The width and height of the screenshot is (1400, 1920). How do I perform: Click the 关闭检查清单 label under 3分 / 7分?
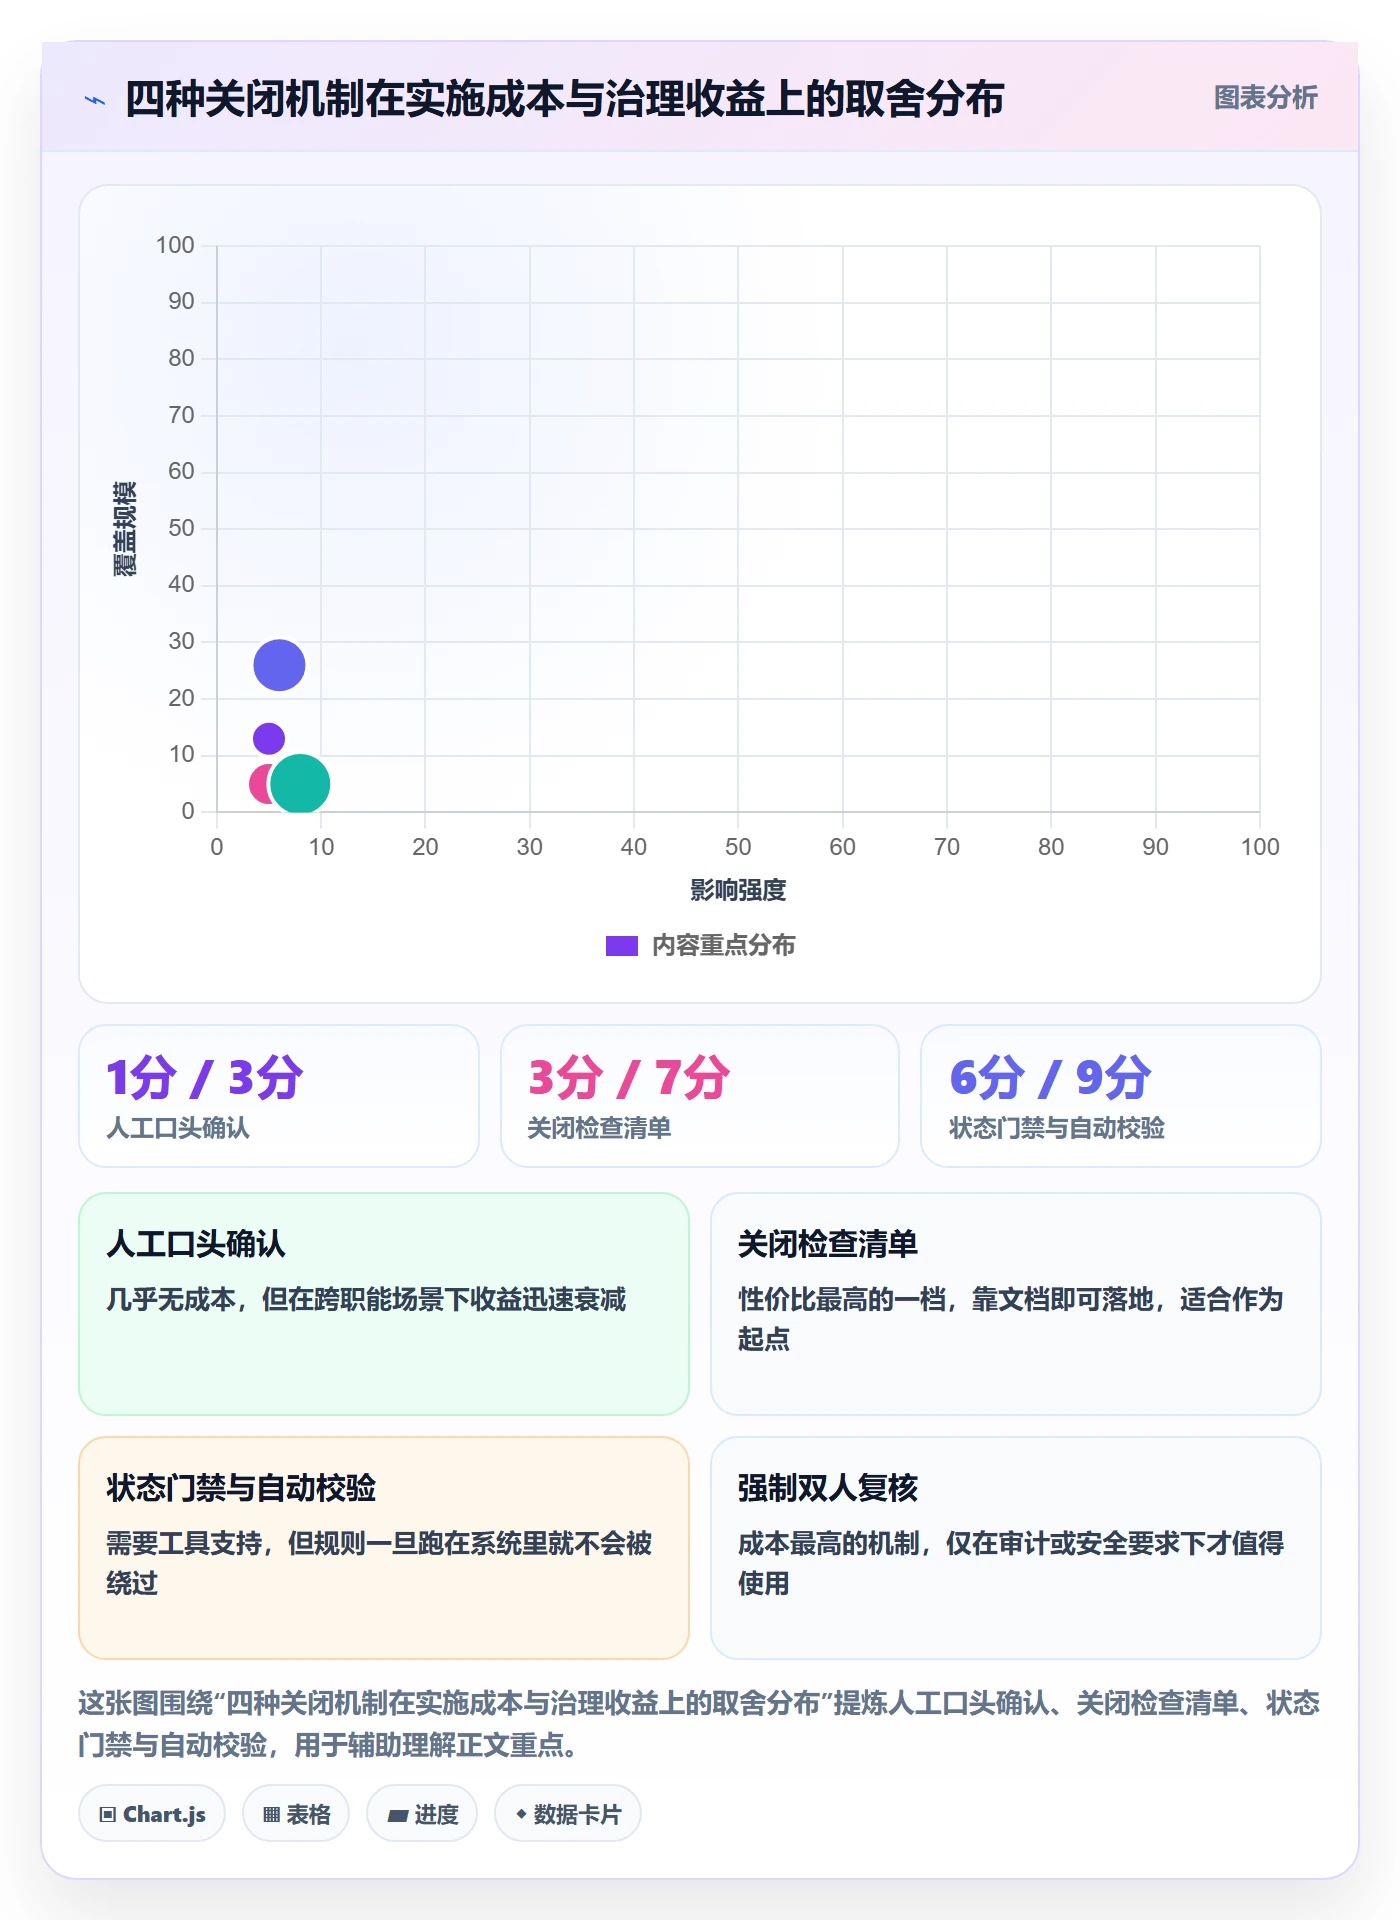coord(599,1128)
